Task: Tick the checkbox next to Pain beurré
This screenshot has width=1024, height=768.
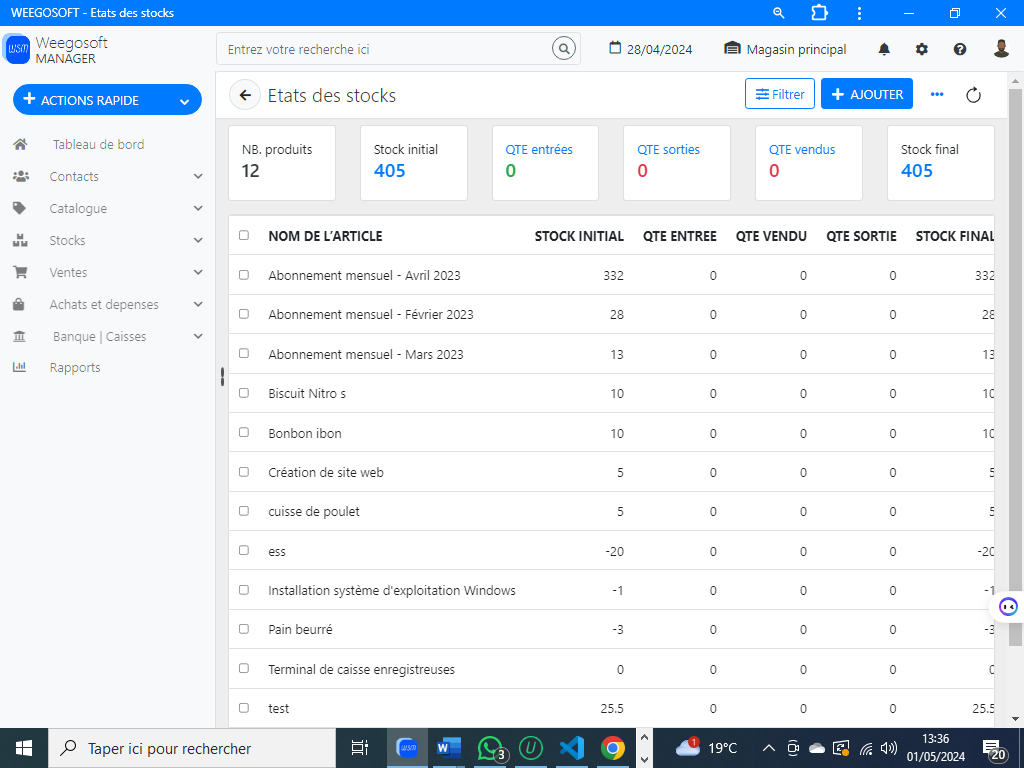Action: (244, 629)
